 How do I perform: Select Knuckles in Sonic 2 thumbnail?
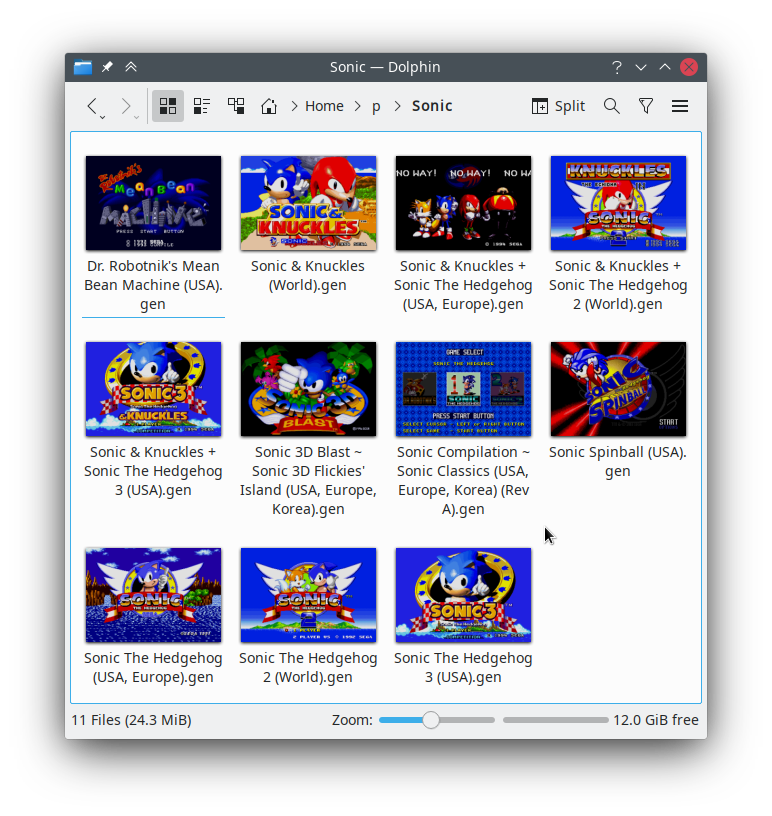coord(618,203)
